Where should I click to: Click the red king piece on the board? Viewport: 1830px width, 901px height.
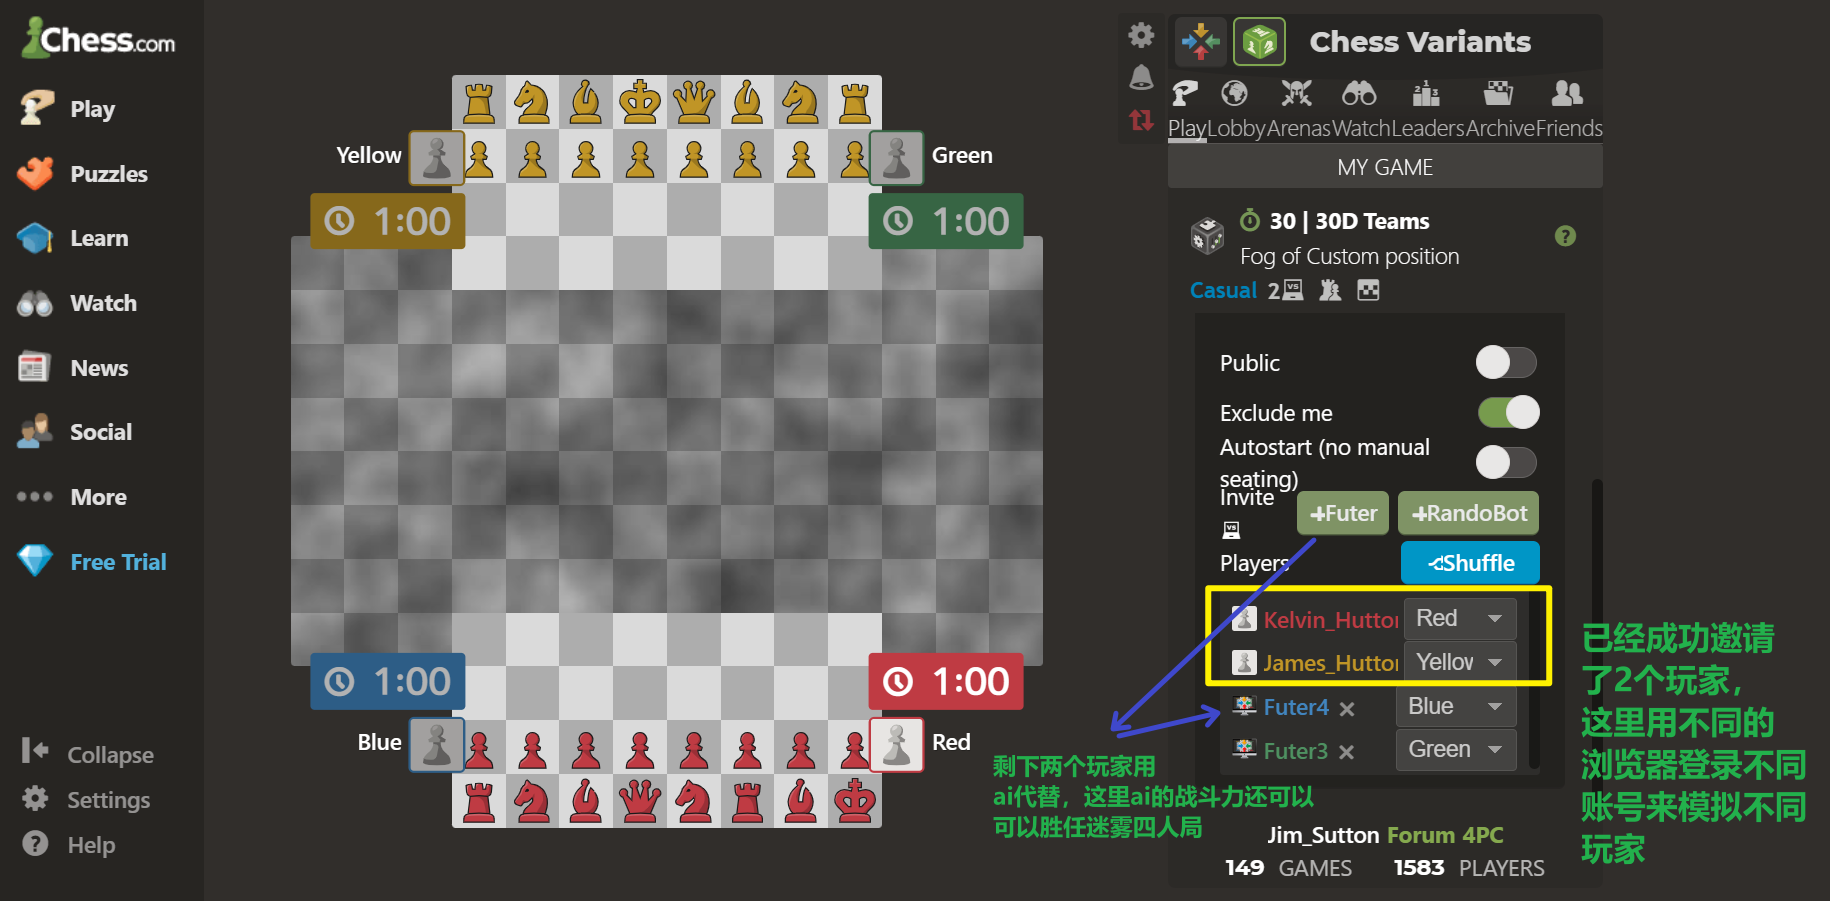855,801
